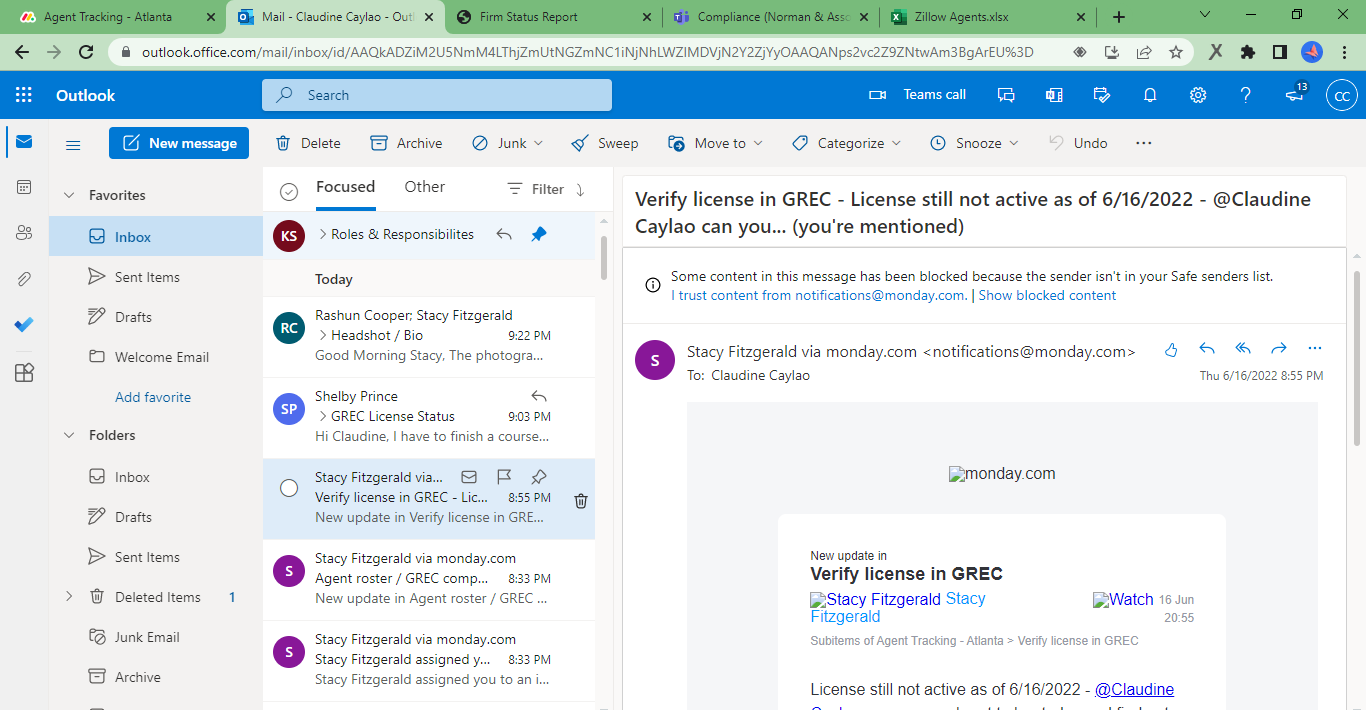Click Add favorite link
Viewport: 1366px width, 710px height.
[153, 397]
